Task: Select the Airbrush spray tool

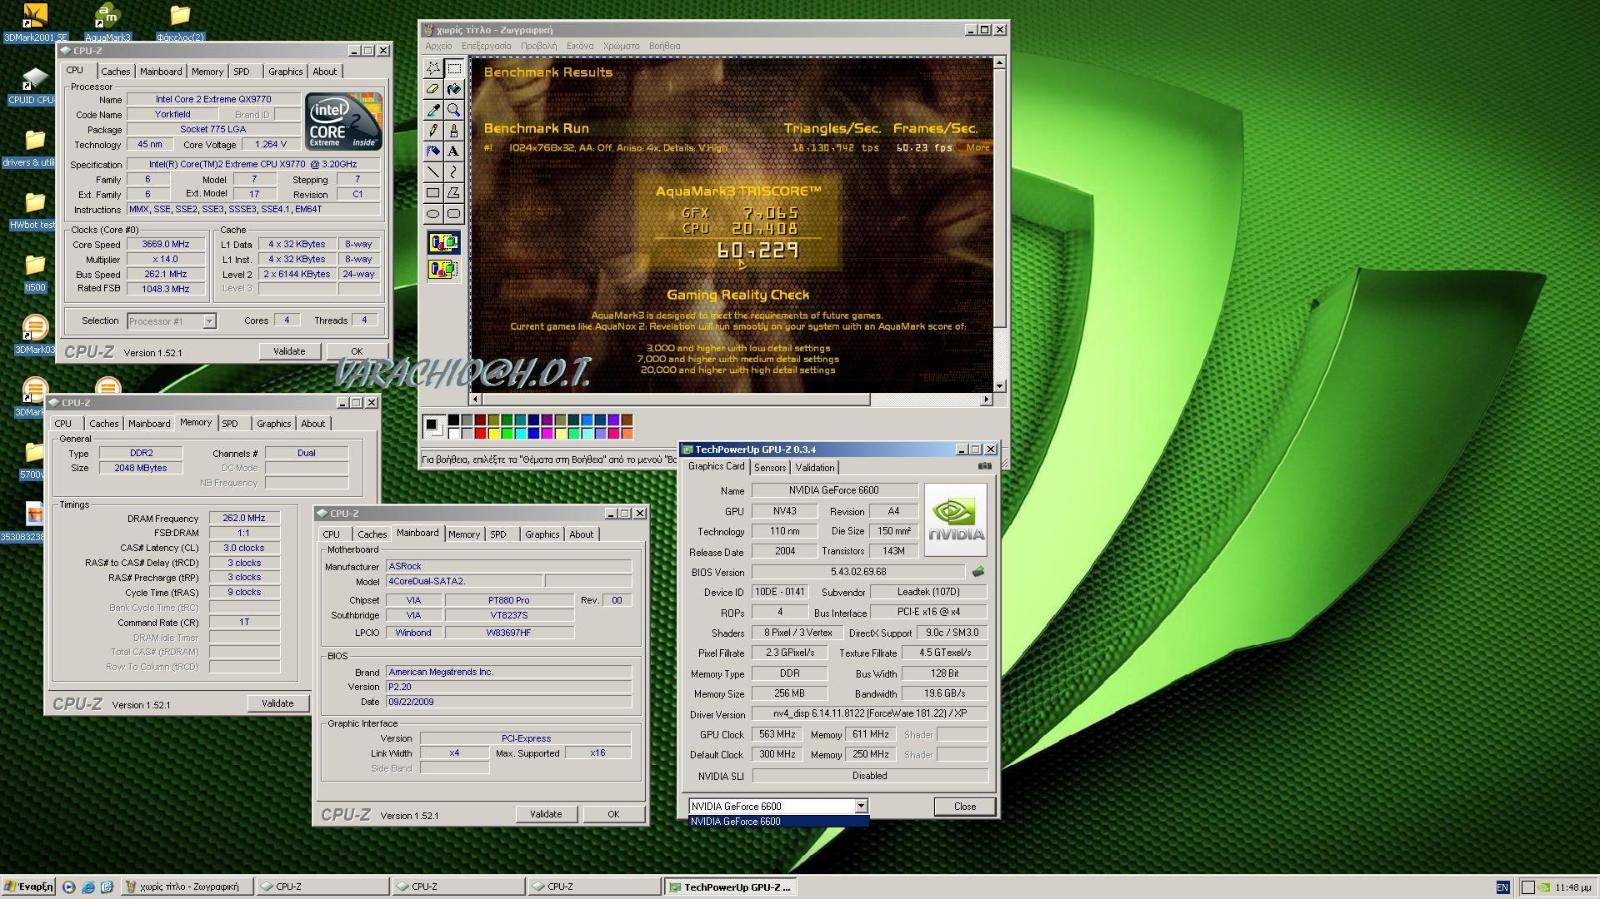Action: click(x=433, y=152)
